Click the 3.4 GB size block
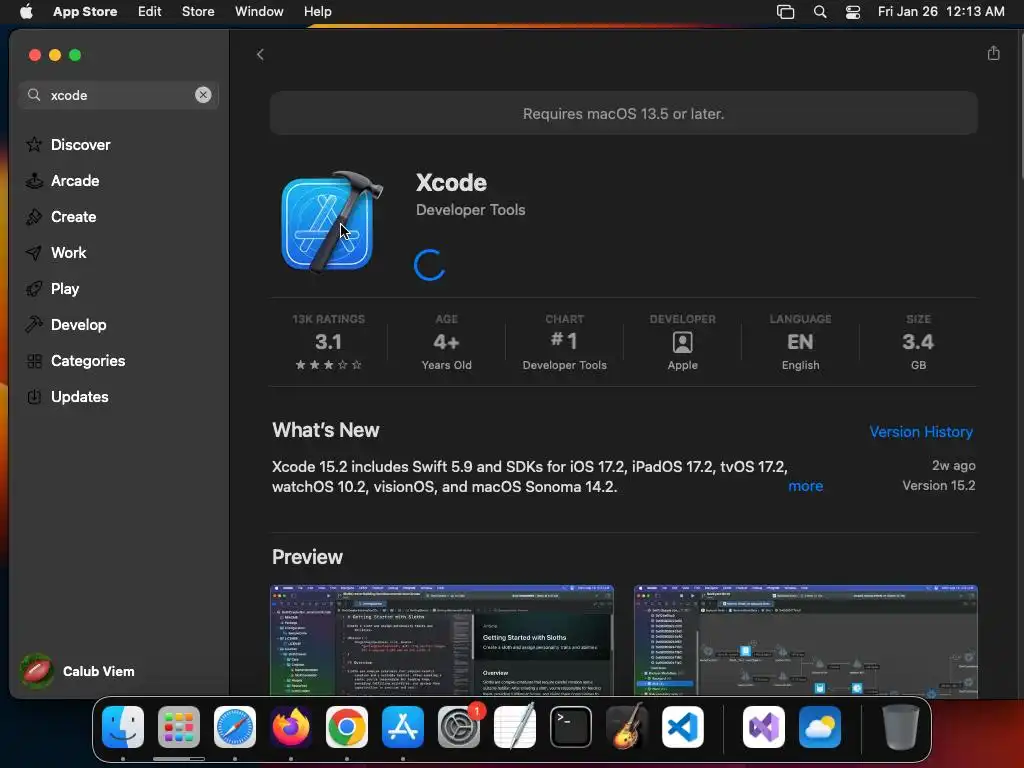Image resolution: width=1024 pixels, height=768 pixels. (918, 342)
